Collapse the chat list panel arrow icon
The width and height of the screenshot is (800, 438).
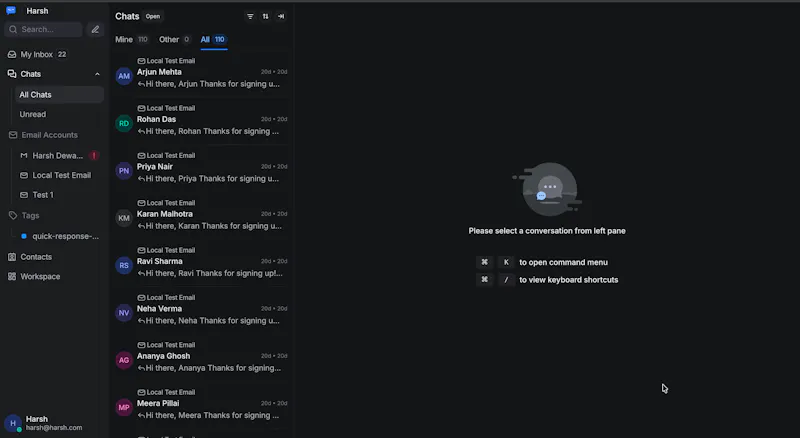point(281,16)
